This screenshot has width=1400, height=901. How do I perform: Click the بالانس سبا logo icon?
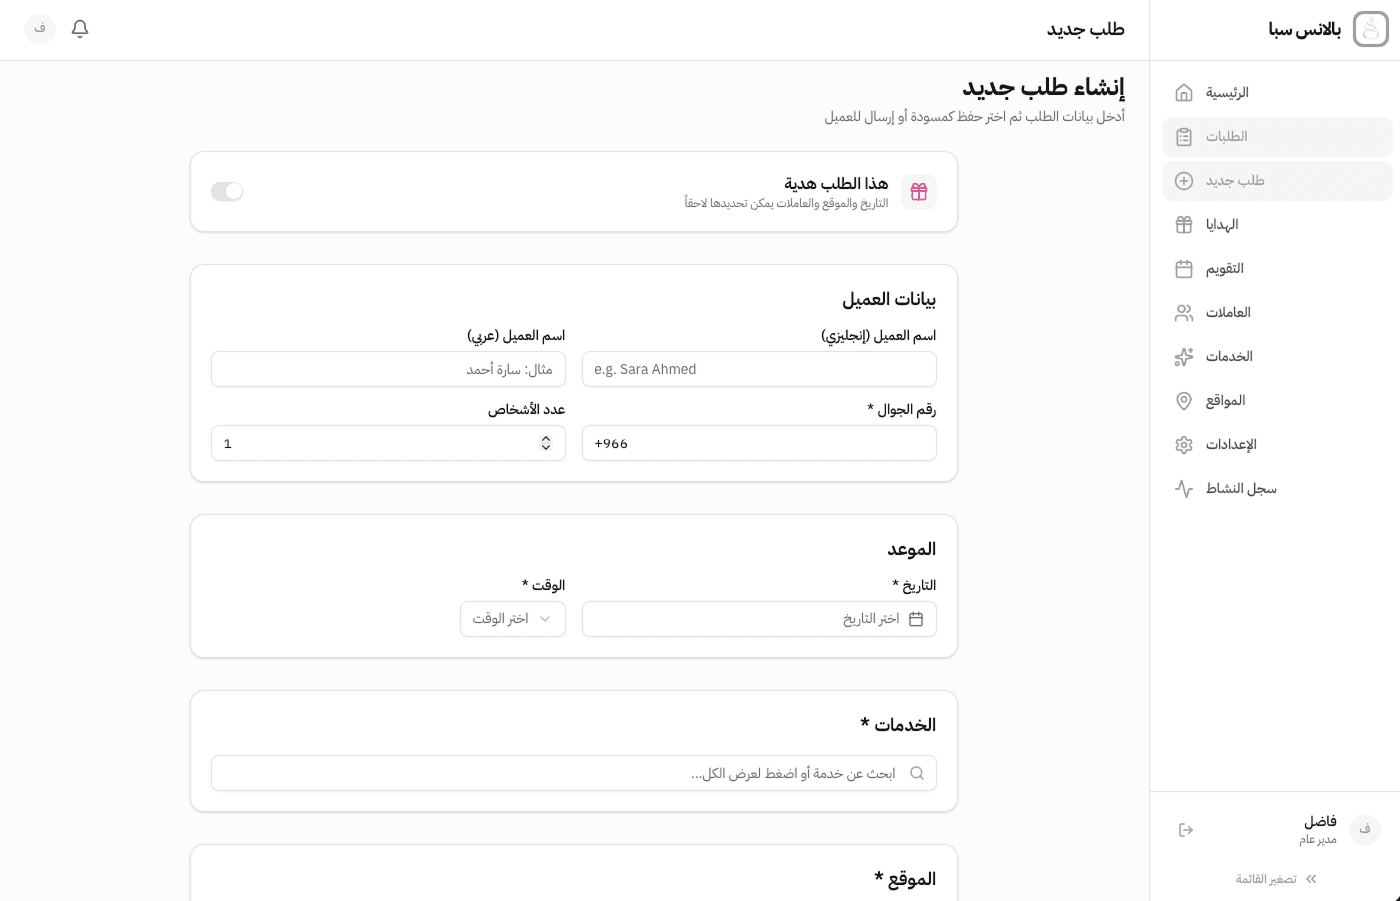(x=1370, y=30)
